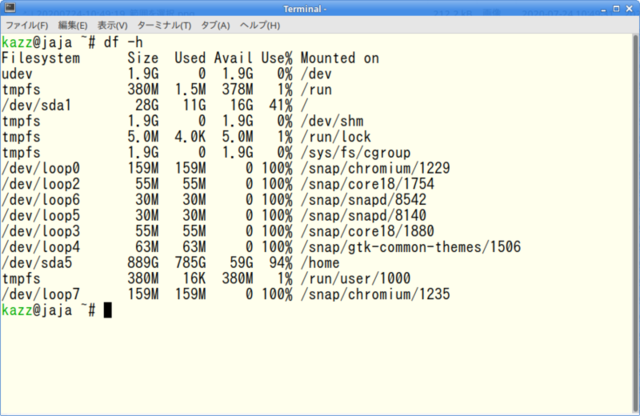Click the '/snap/core18/1880' mount path

coord(367,231)
